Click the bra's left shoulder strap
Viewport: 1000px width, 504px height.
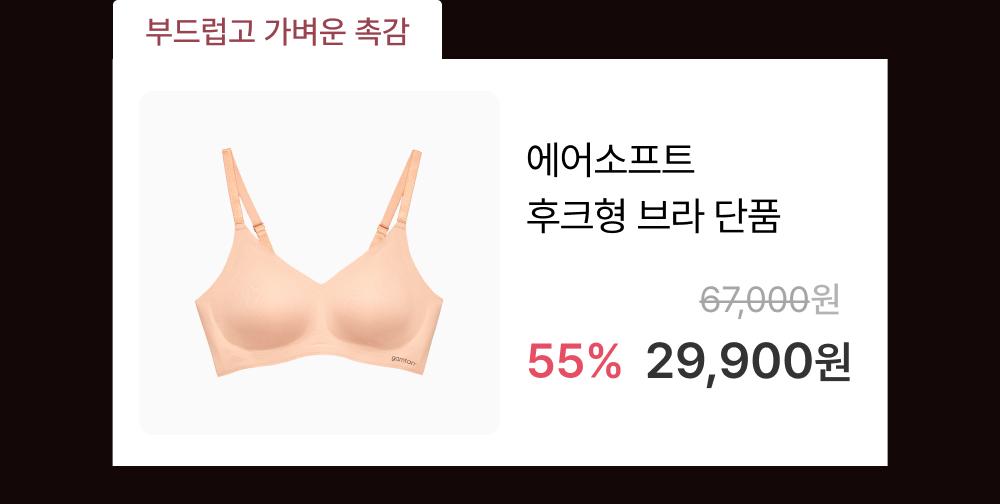pyautogui.click(x=246, y=196)
